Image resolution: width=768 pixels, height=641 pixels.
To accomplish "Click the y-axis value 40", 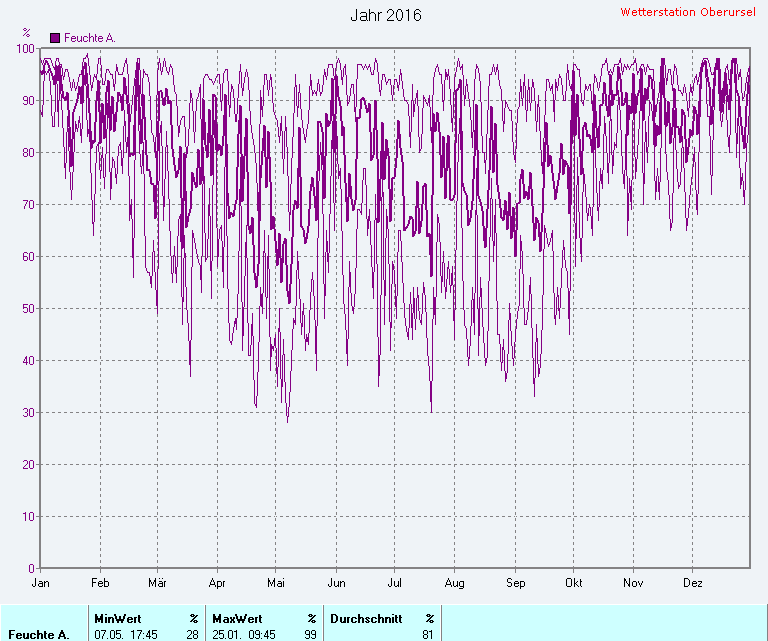I will click(x=28, y=360).
